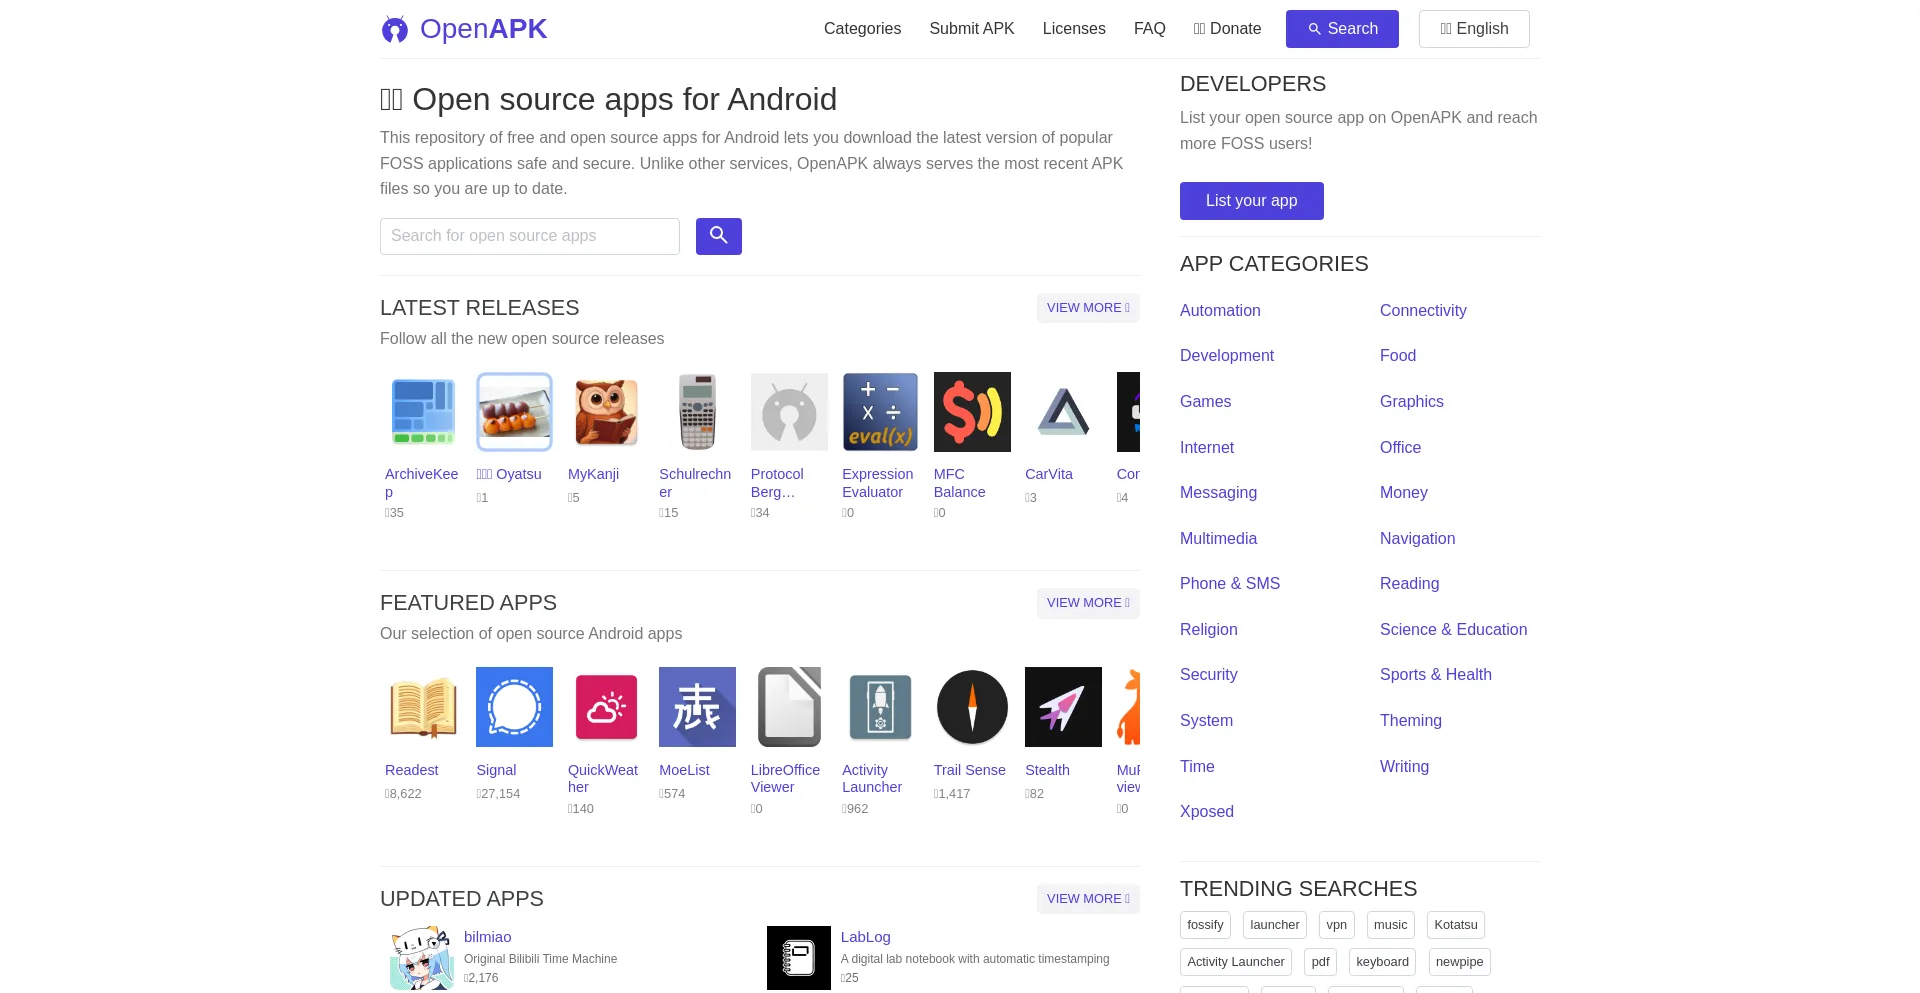Open the Schulrechner calculator icon
This screenshot has height=993, width=1920.
click(x=697, y=412)
